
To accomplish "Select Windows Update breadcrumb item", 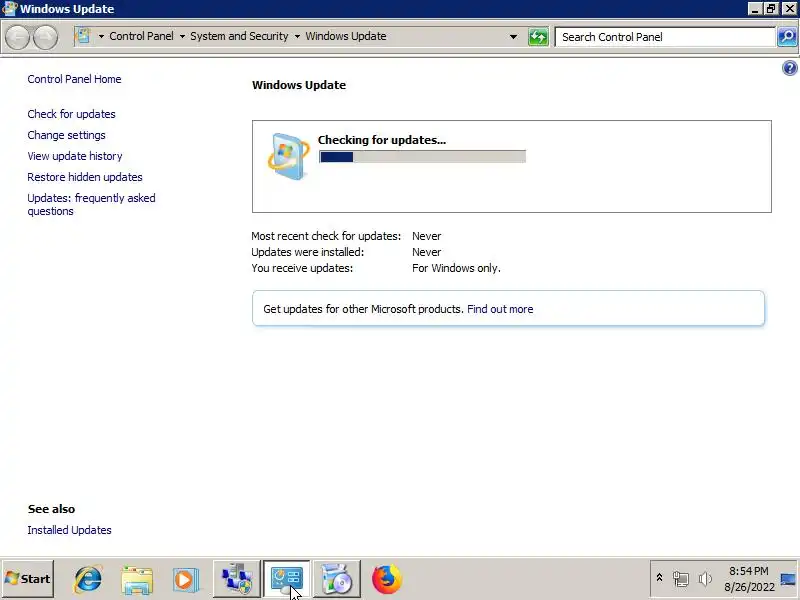I will tap(346, 36).
